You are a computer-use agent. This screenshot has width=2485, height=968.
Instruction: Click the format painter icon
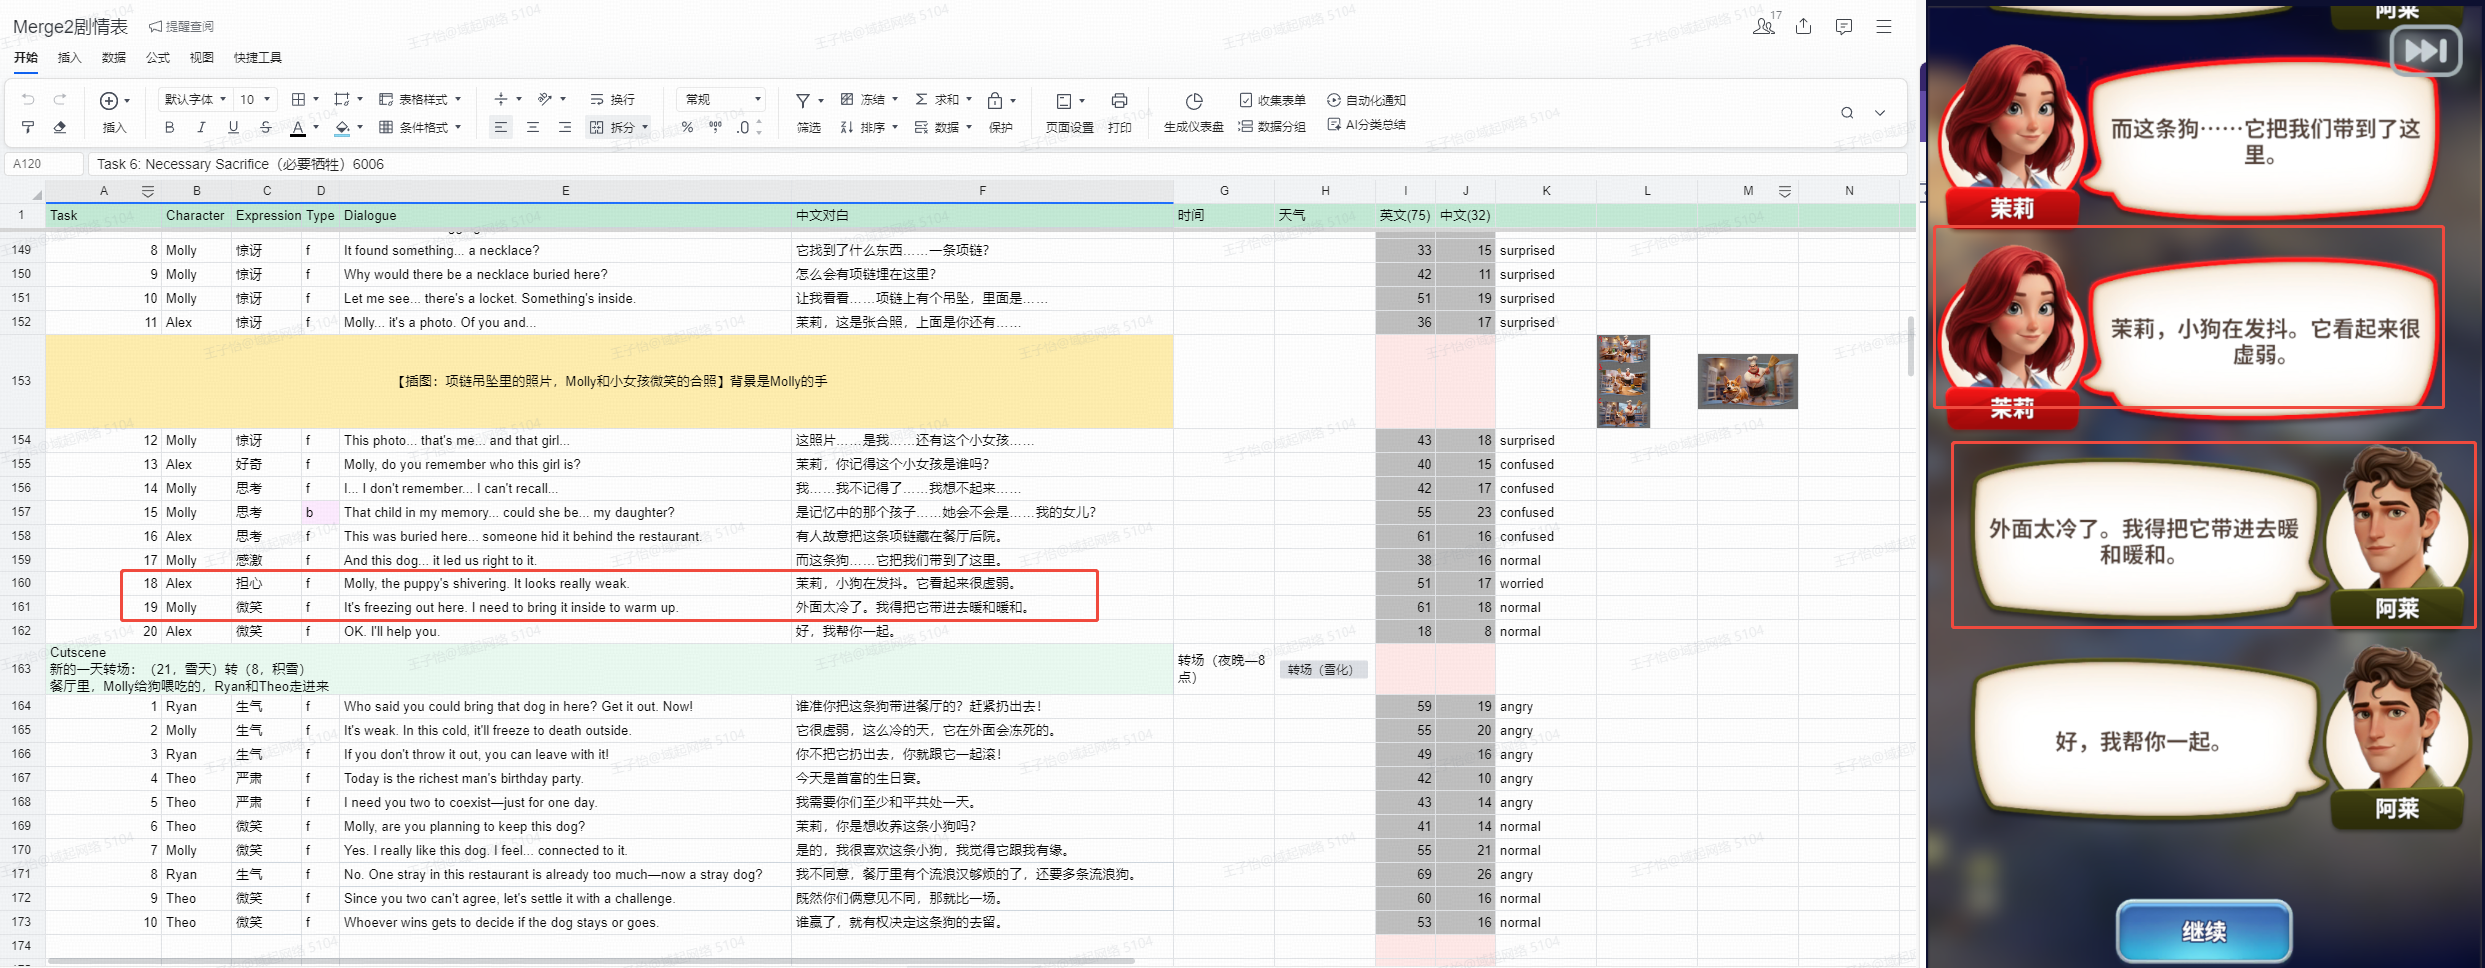click(x=28, y=127)
